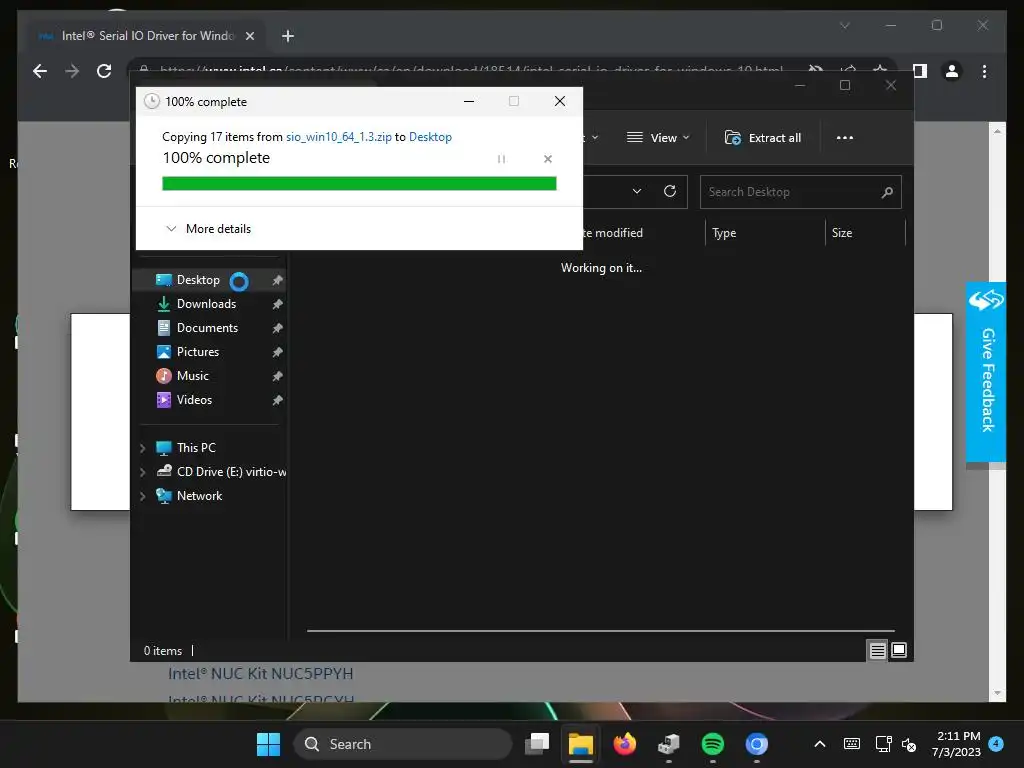Show hidden system tray icons
This screenshot has width=1024, height=768.
[x=820, y=744]
